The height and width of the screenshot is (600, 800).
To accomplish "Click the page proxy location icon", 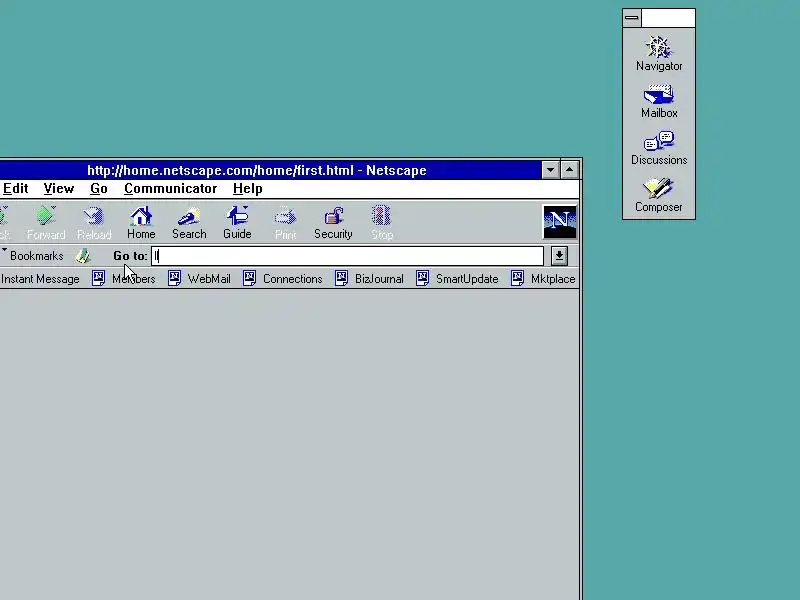I will (x=83, y=256).
